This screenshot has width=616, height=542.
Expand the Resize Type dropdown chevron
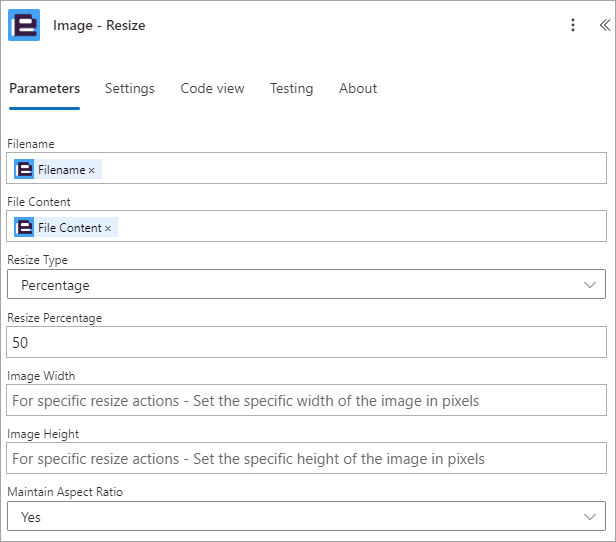click(x=590, y=284)
